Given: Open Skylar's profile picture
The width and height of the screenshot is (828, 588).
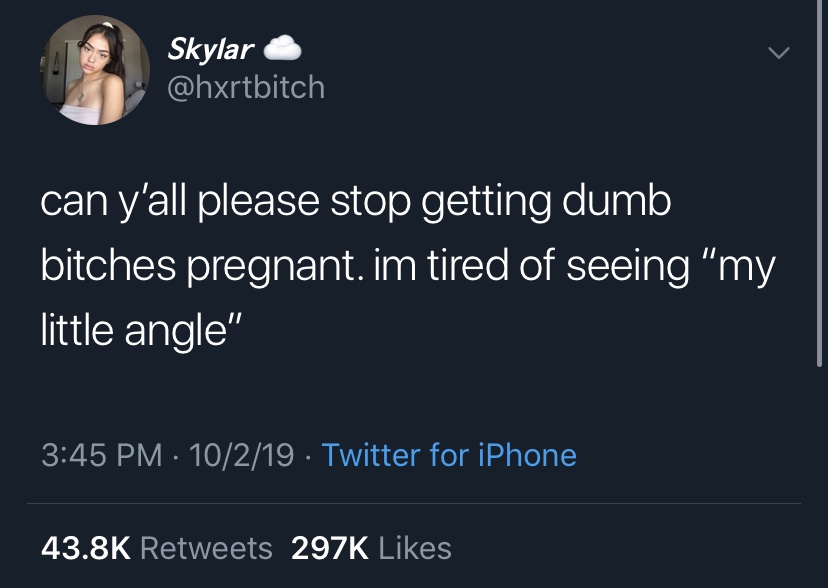Looking at the screenshot, I should (95, 70).
